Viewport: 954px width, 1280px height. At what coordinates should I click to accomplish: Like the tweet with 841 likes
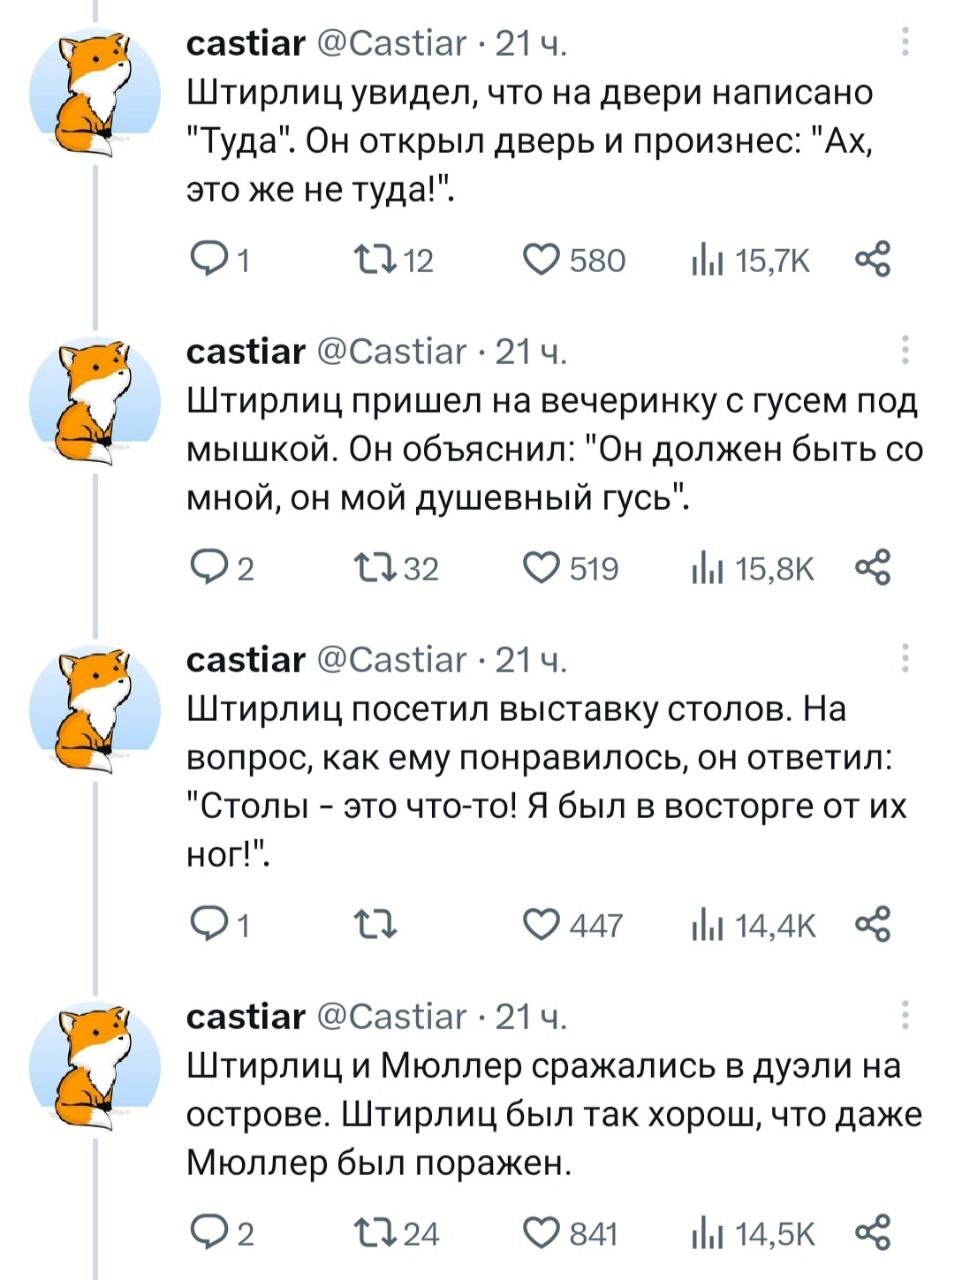(x=544, y=1234)
